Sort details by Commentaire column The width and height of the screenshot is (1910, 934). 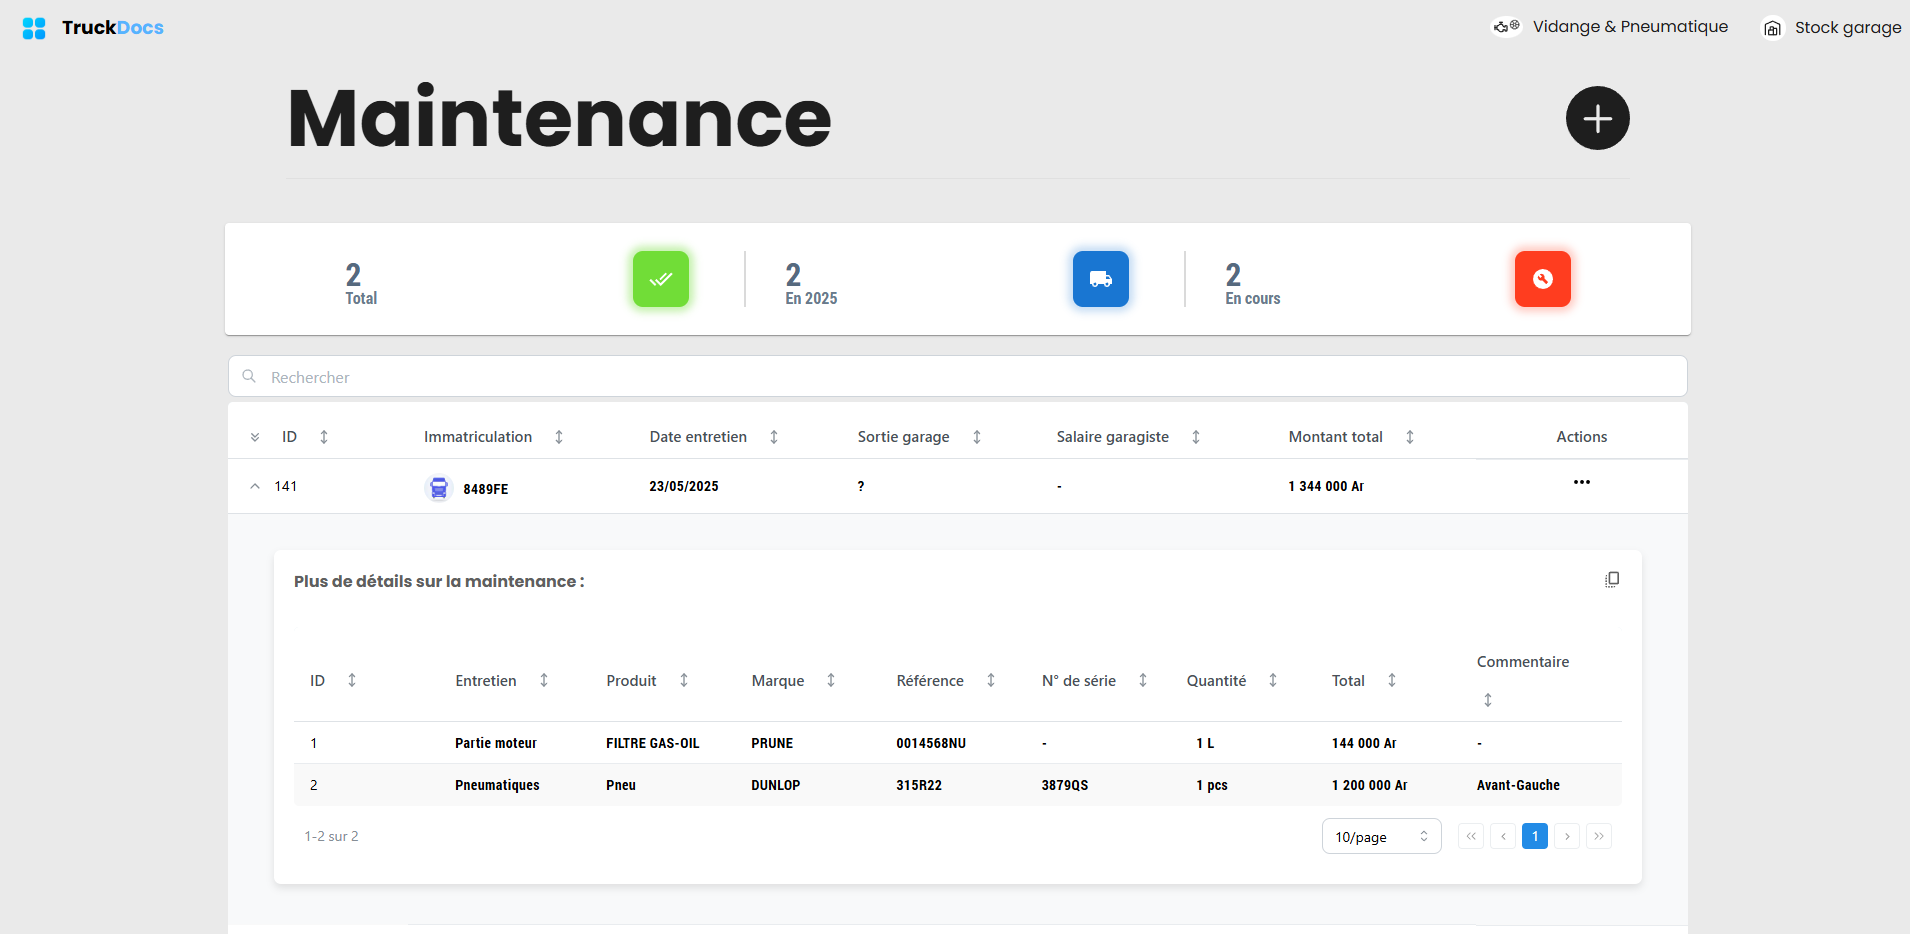tap(1488, 700)
